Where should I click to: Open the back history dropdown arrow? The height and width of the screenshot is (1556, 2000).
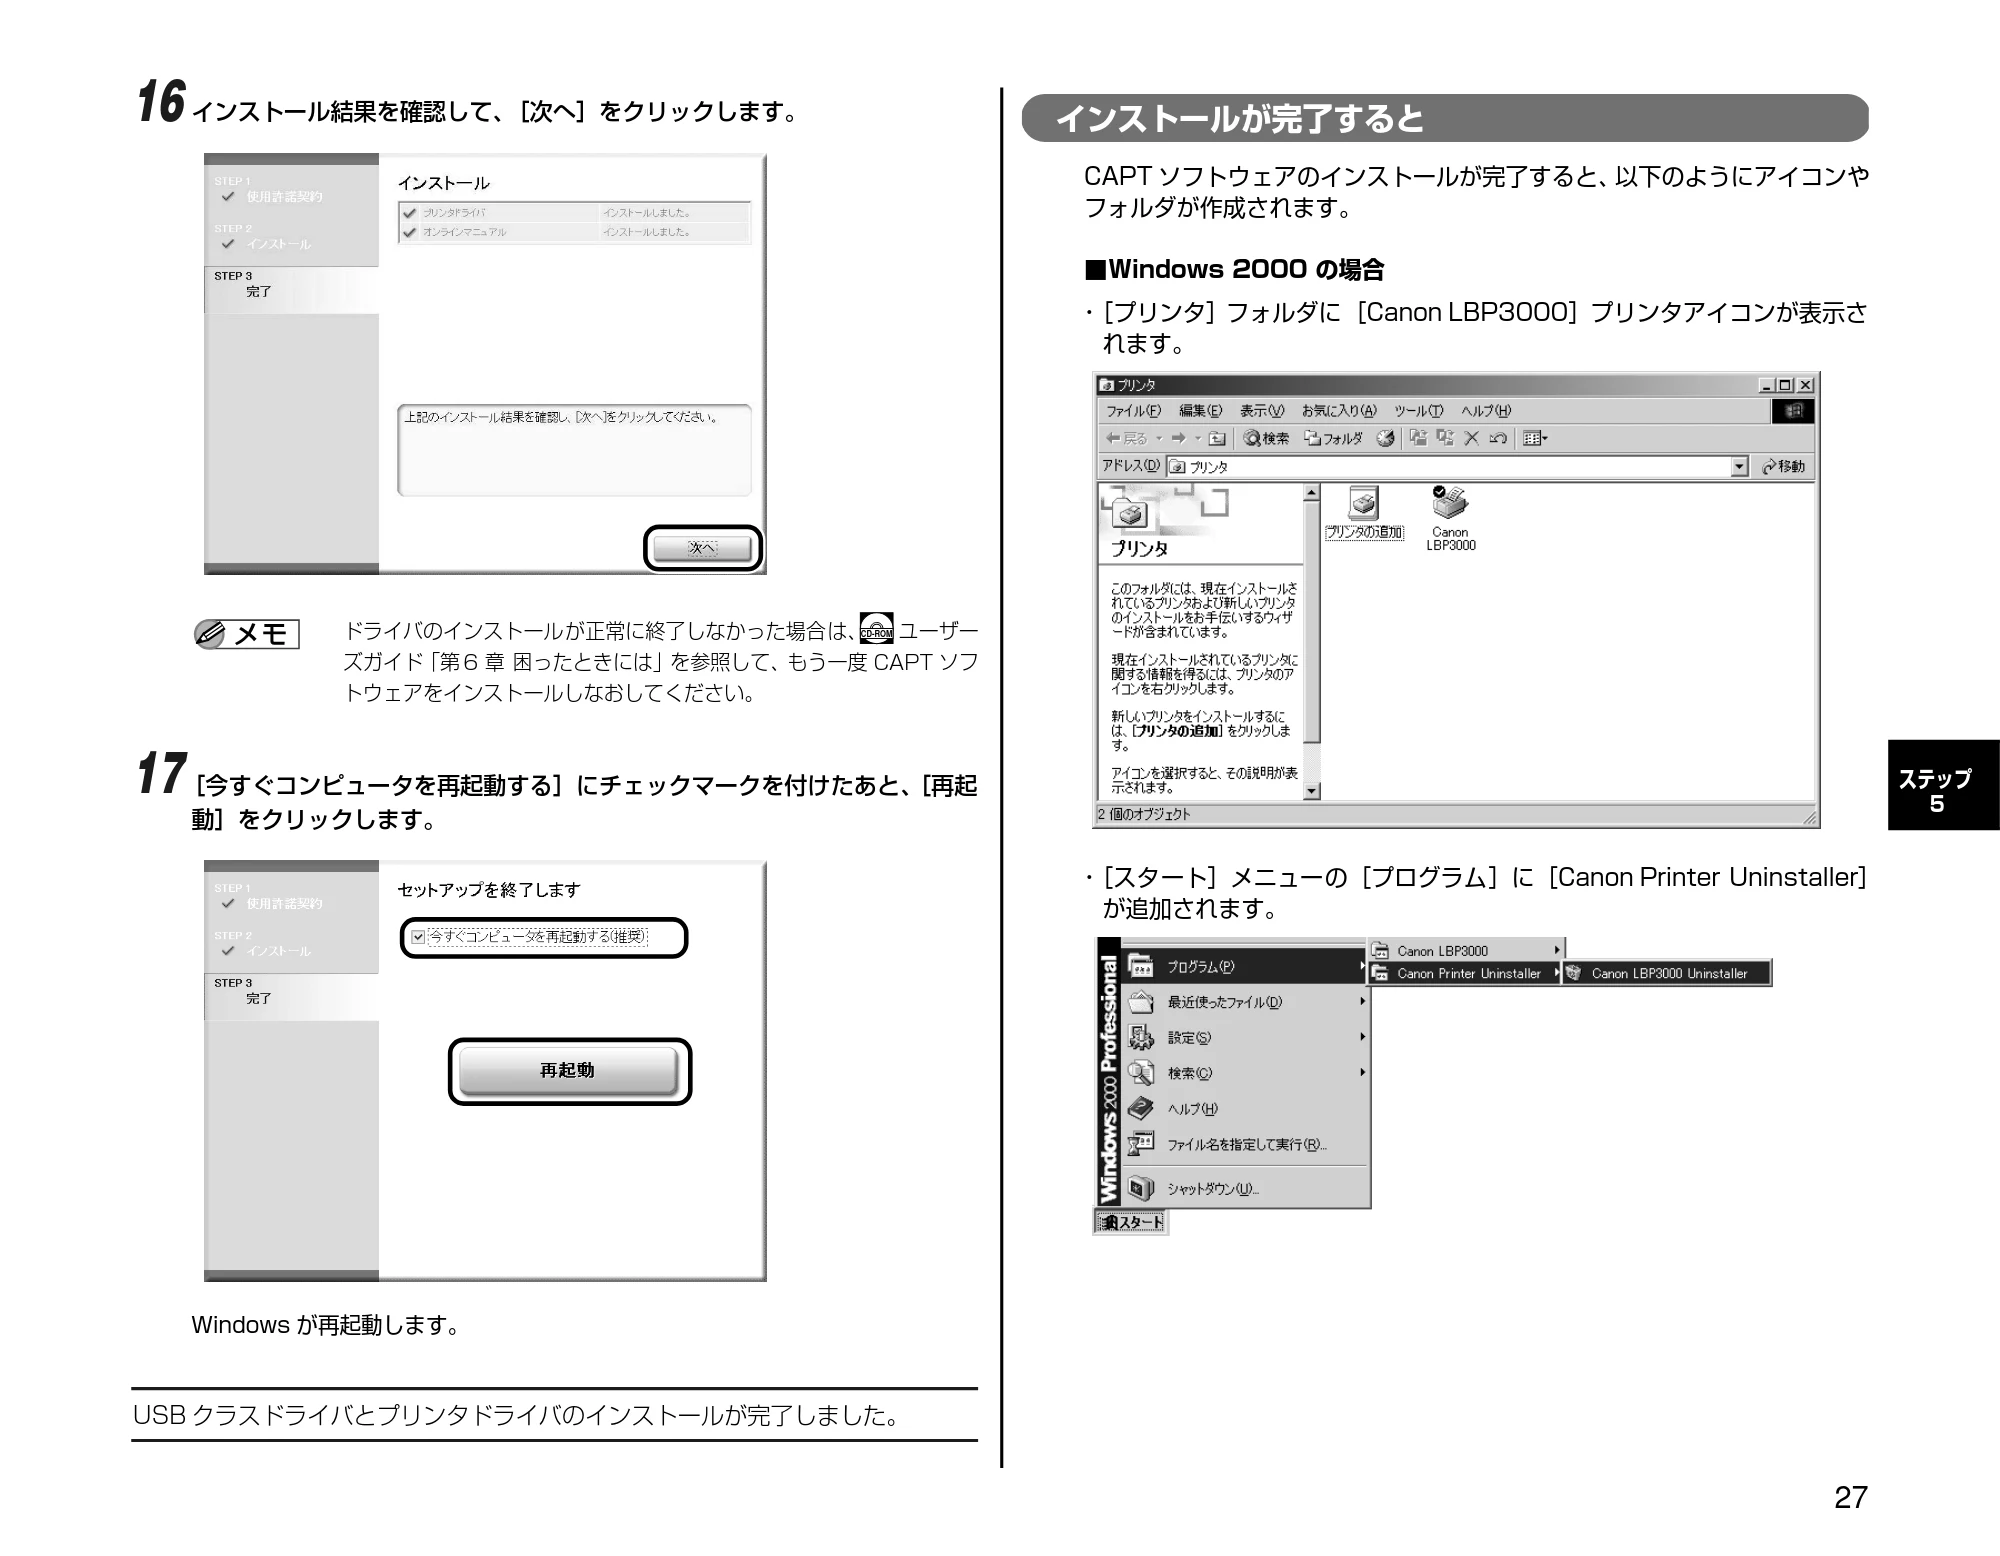pos(1159,438)
